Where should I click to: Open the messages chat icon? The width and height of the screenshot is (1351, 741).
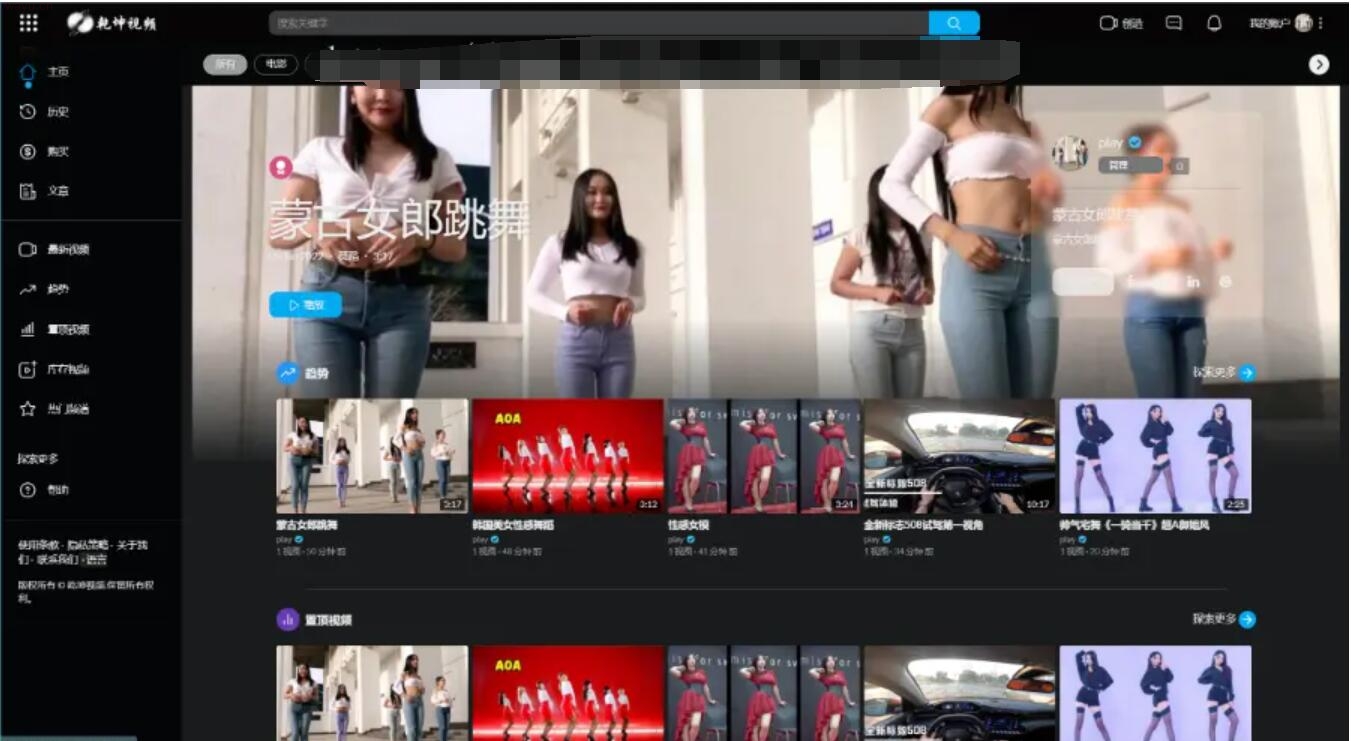tap(1174, 23)
